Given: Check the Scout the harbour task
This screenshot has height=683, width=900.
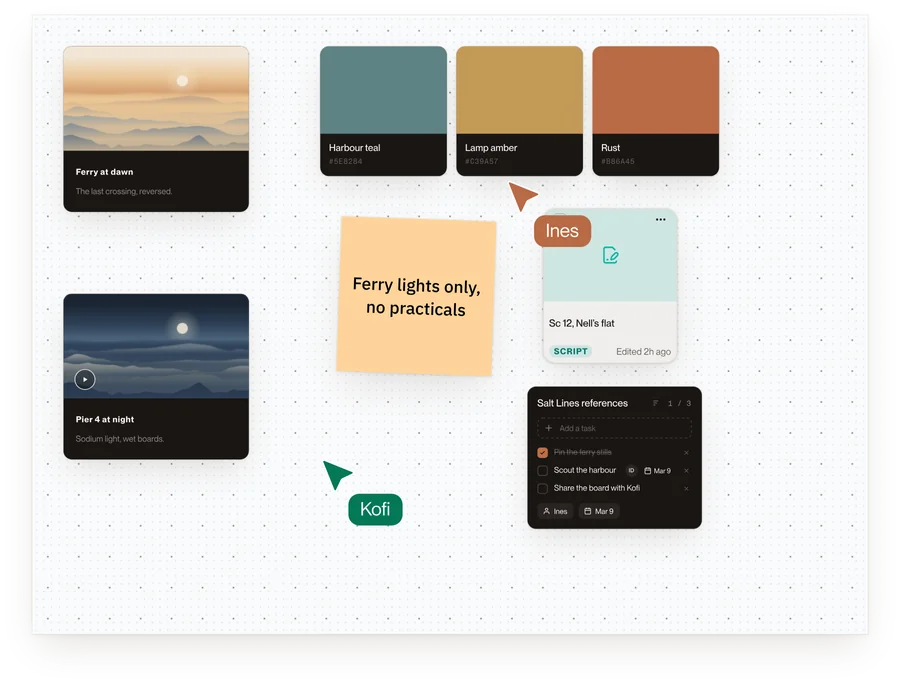Looking at the screenshot, I should tap(542, 471).
